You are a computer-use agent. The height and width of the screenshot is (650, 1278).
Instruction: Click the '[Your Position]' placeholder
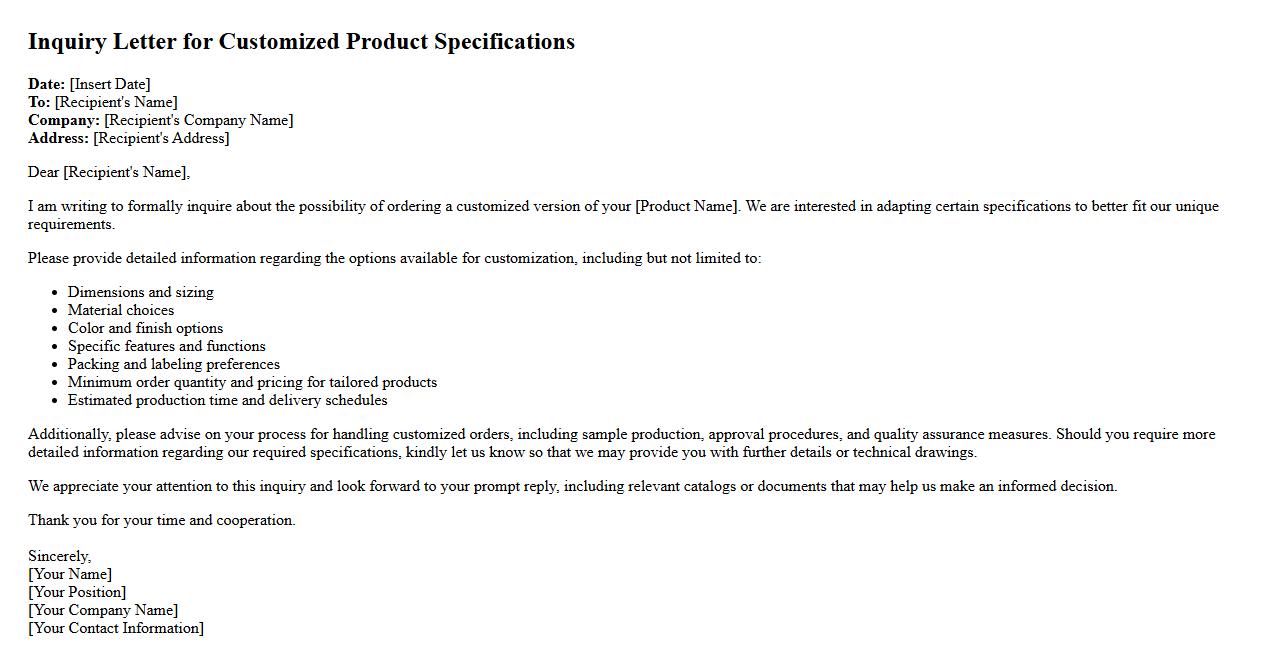pyautogui.click(x=77, y=592)
